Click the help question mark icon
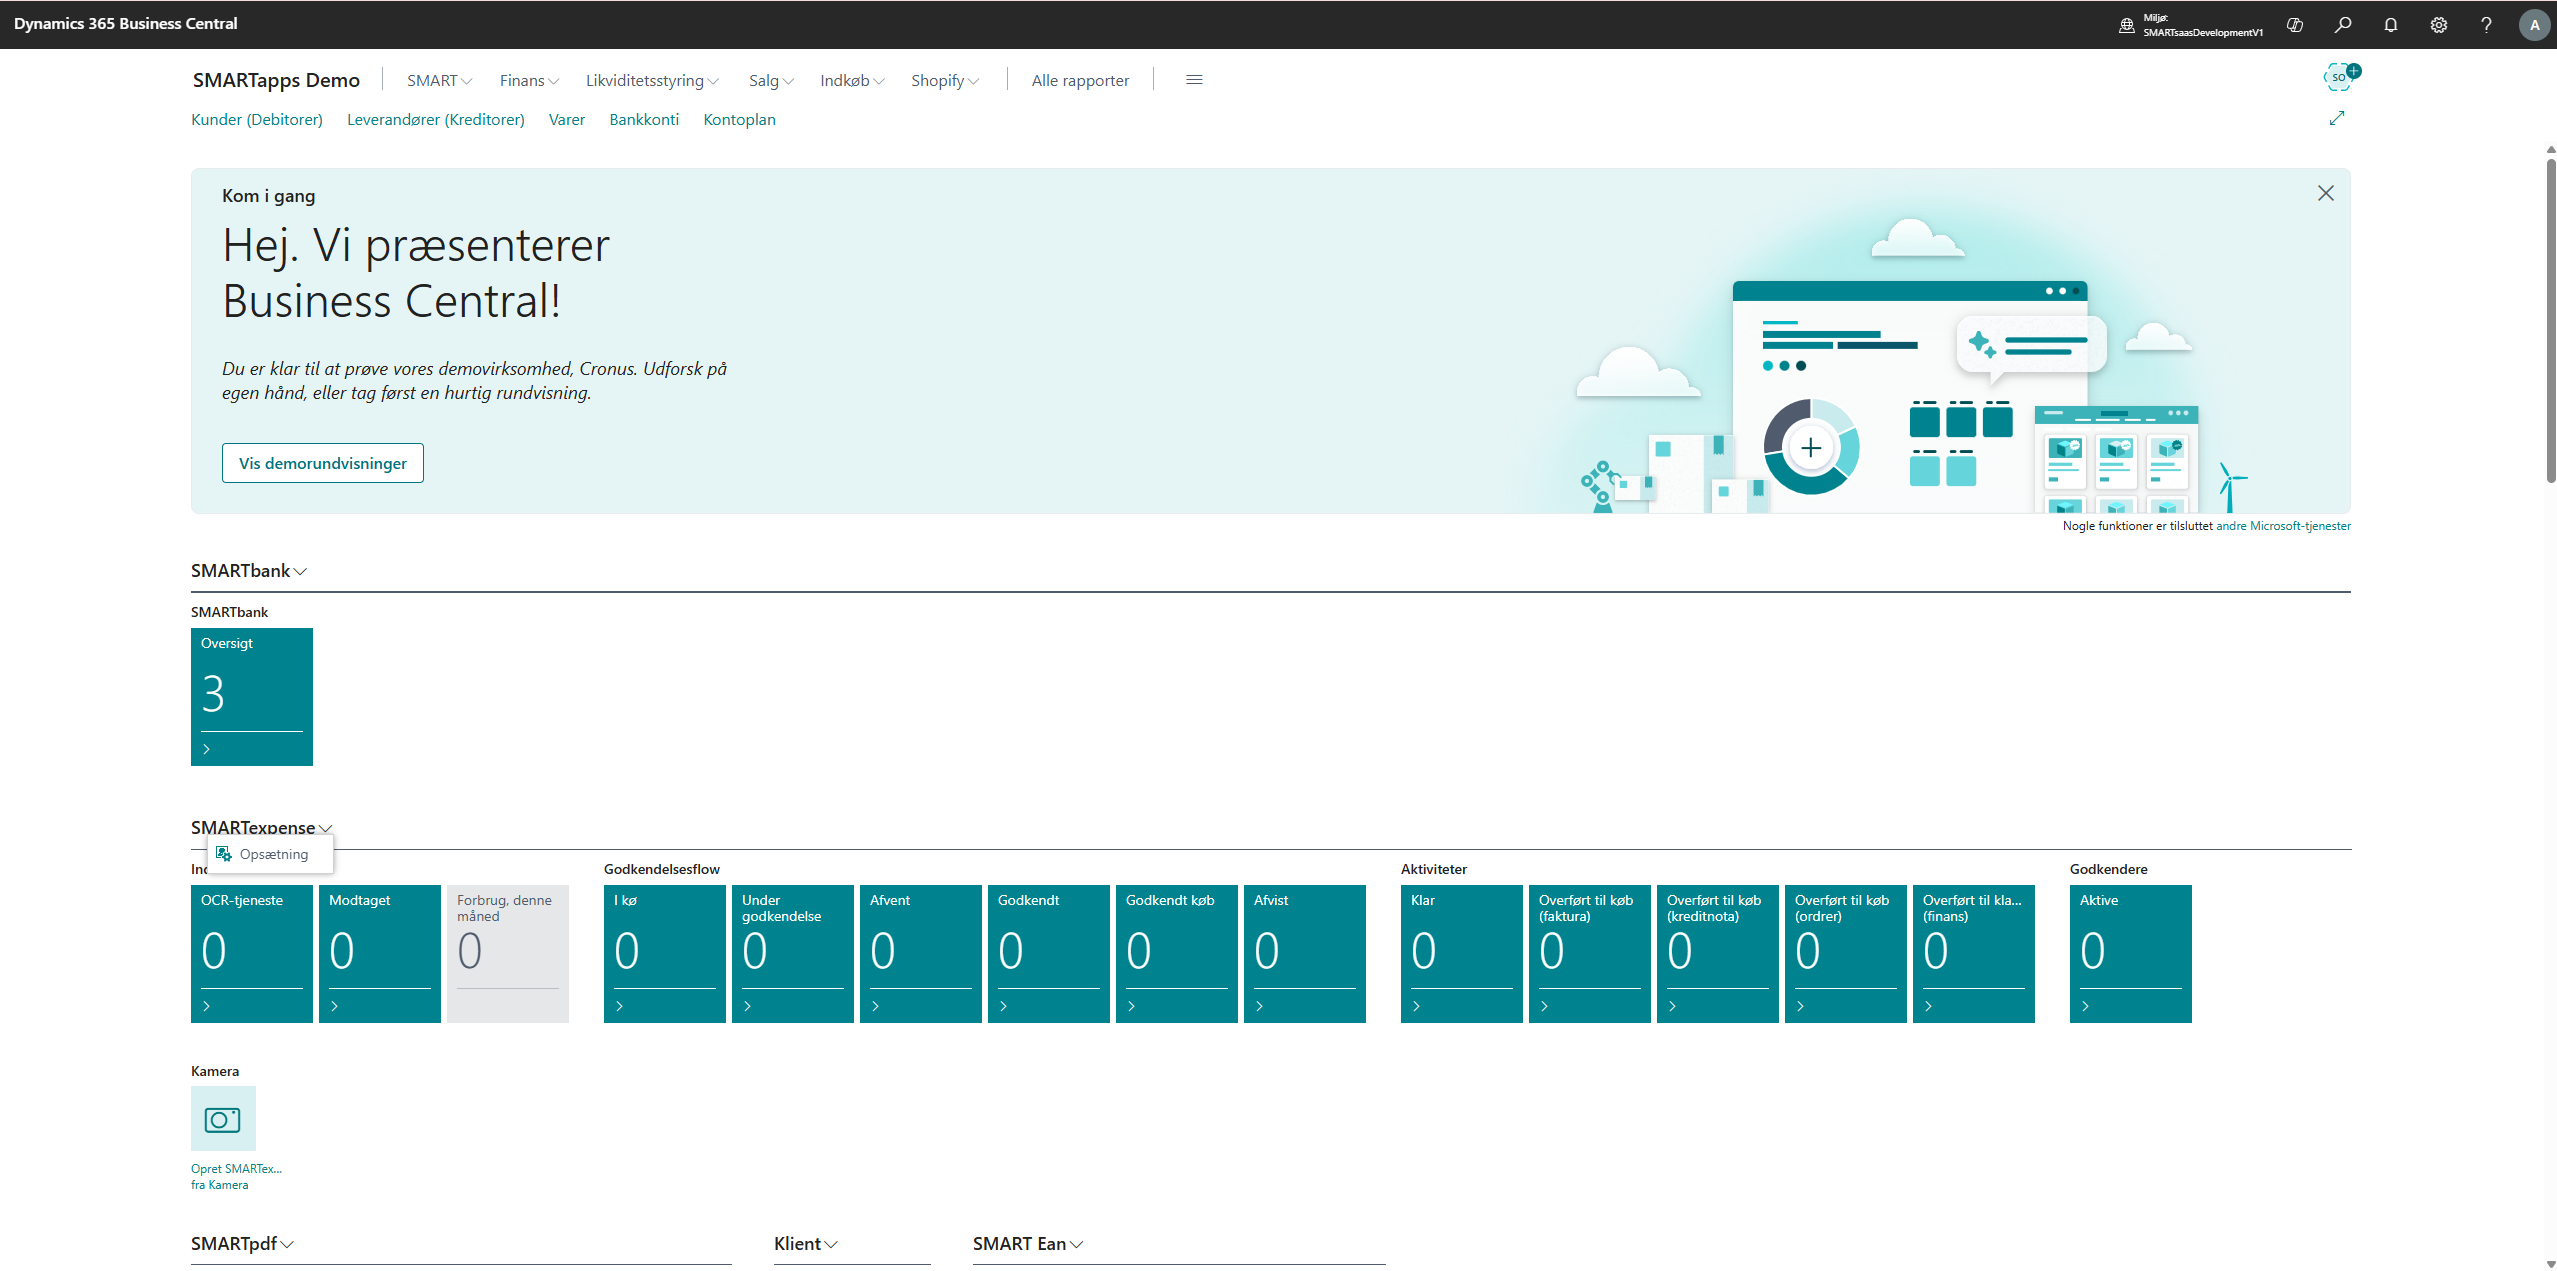Viewport: 2557px width, 1271px height. click(x=2486, y=25)
